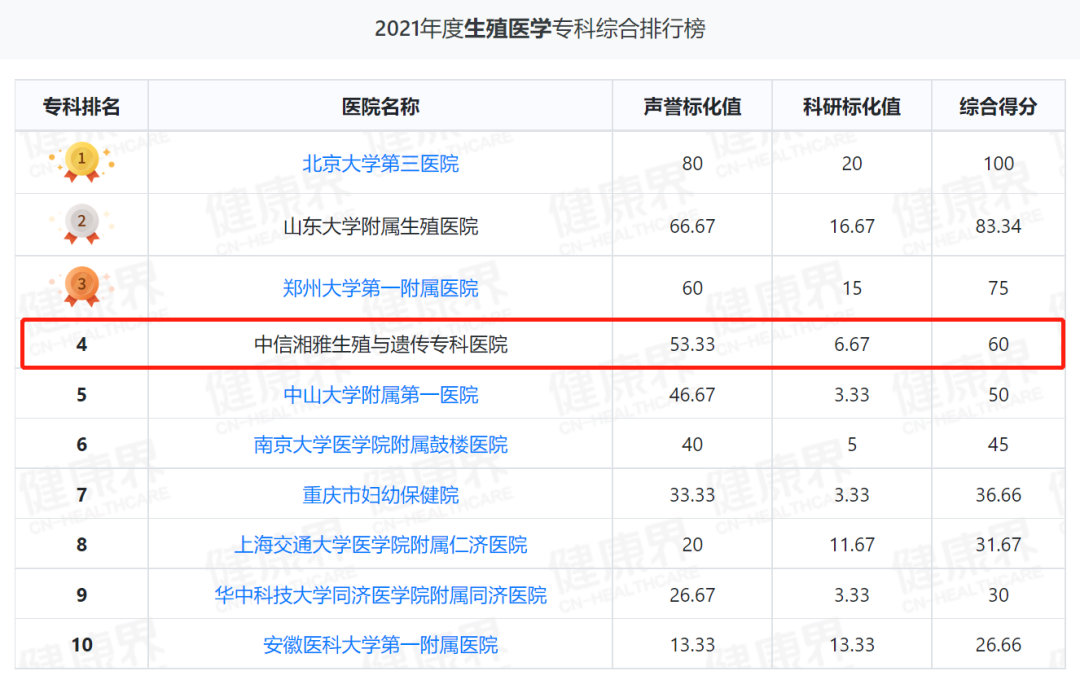The height and width of the screenshot is (693, 1080).
Task: Click the 综合得分 column header
Action: 998,107
